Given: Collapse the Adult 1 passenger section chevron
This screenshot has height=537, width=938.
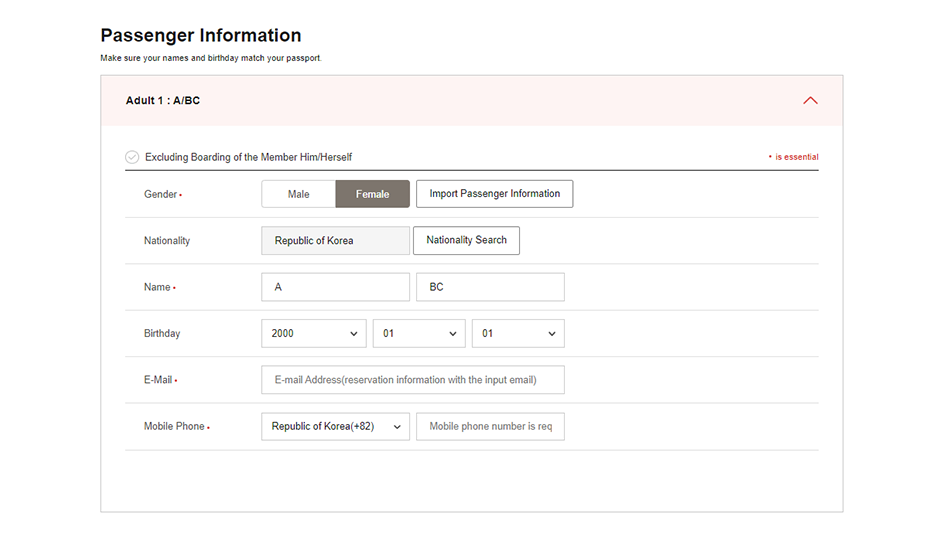Looking at the screenshot, I should point(810,101).
